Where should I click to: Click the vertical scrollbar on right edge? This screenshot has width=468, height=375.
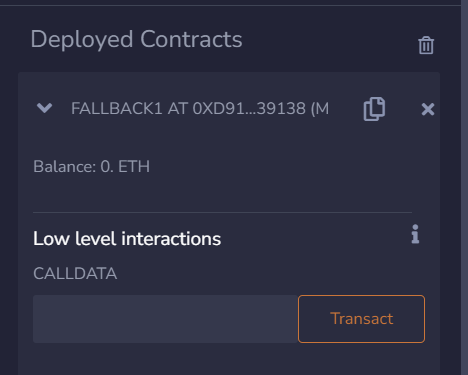(464, 187)
